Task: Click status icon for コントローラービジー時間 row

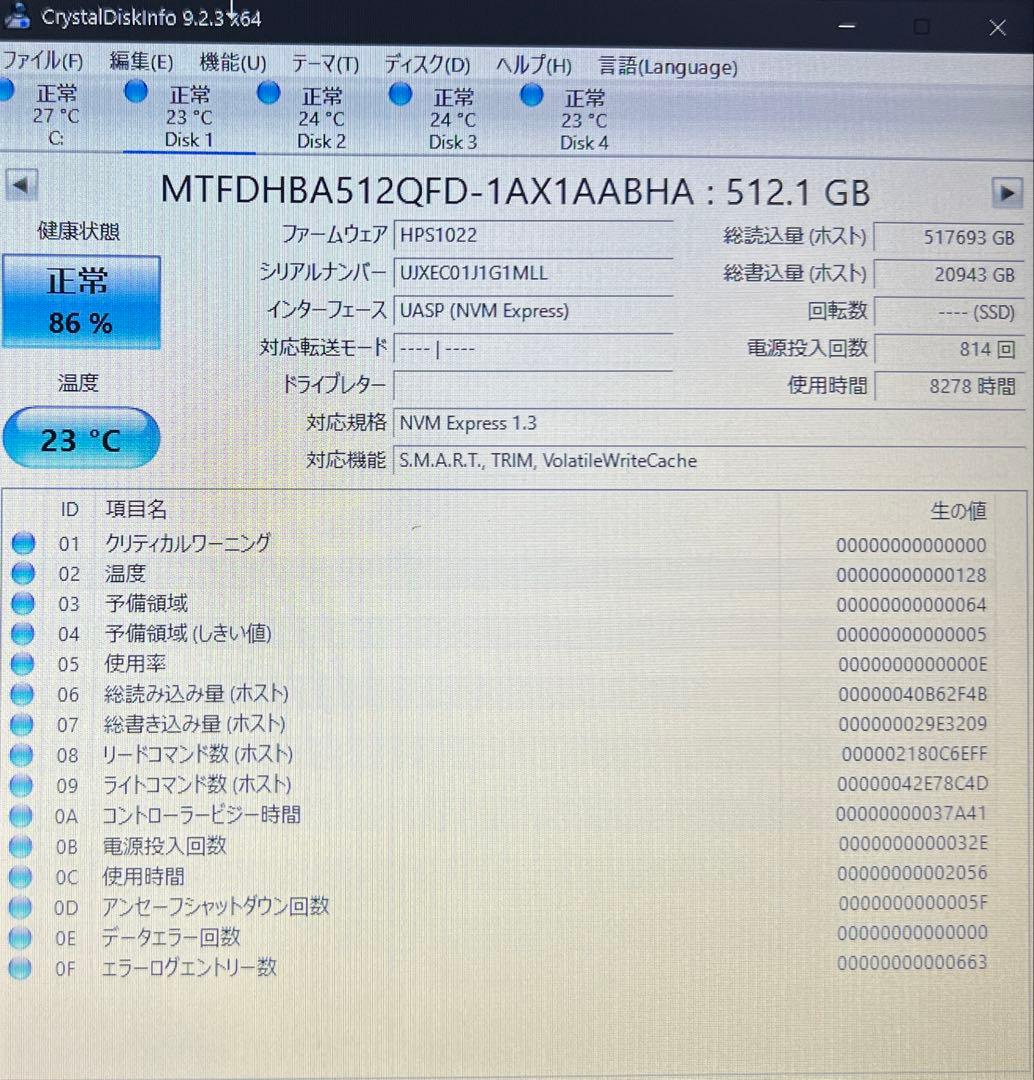Action: pos(21,816)
